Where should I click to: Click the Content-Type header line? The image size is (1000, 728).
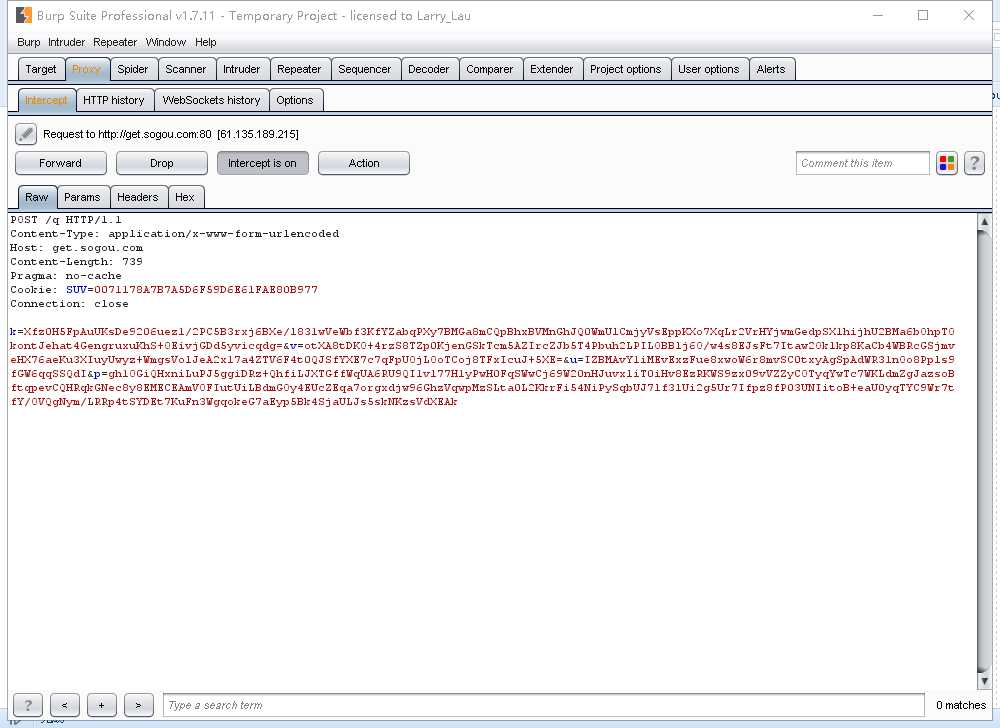175,233
